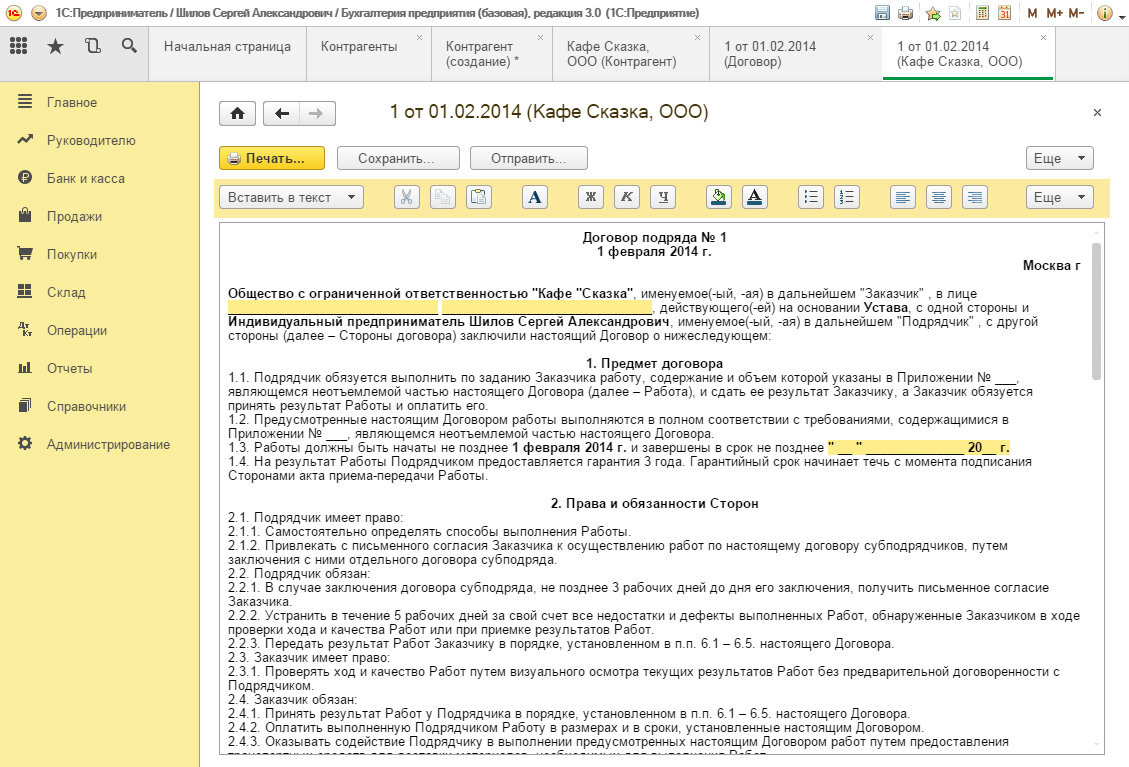Open 'Банк и касса' section in sidebar
This screenshot has width=1129, height=767.
coord(85,178)
